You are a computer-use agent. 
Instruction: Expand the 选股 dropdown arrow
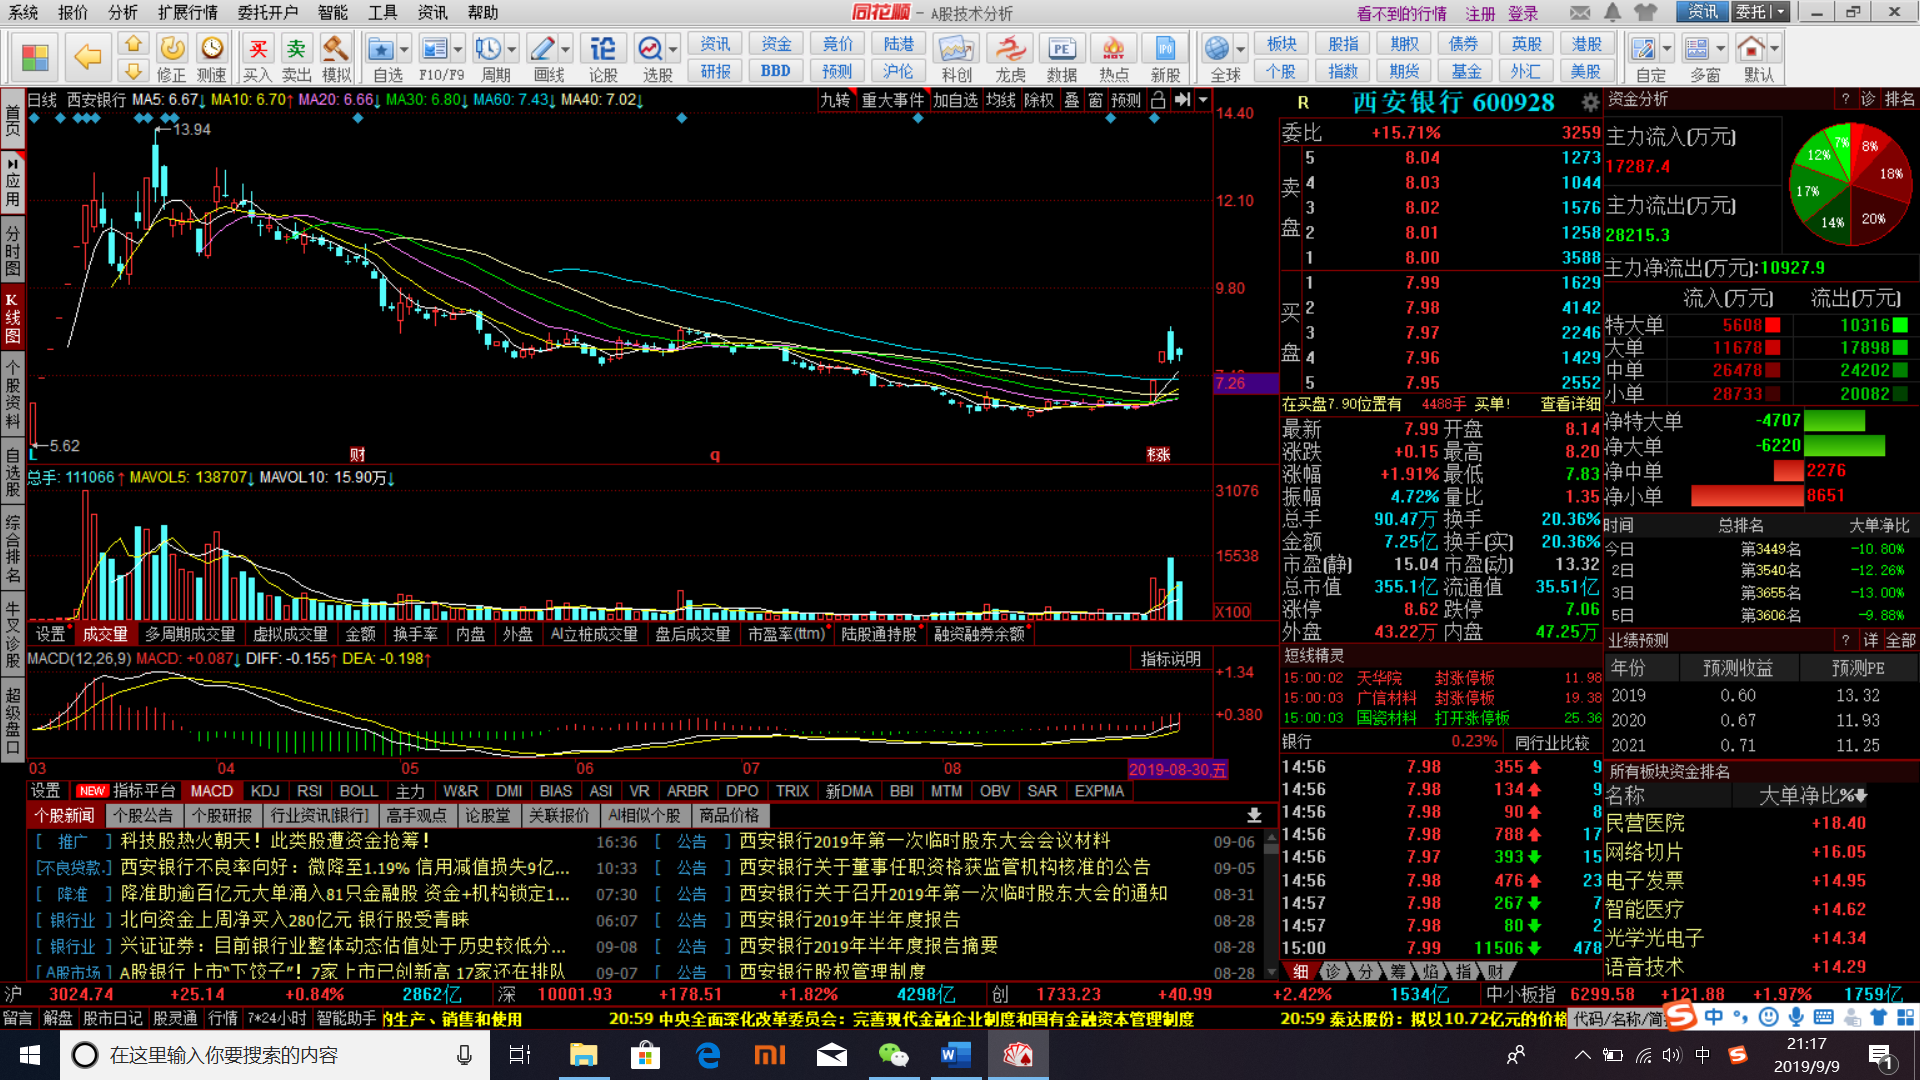point(674,49)
